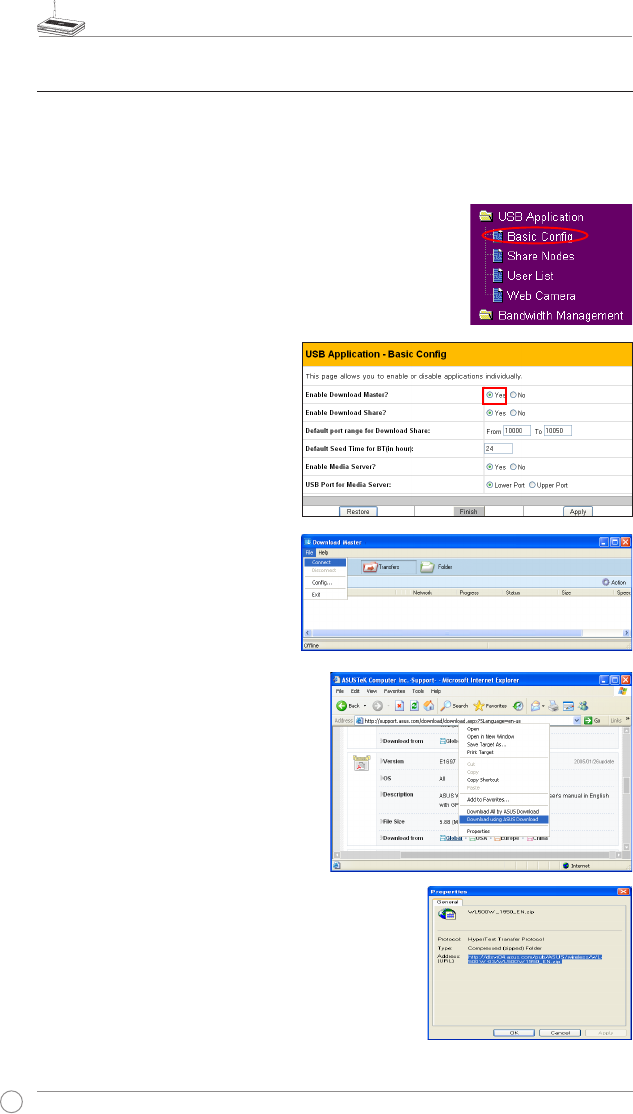This screenshot has height=1114, width=633.
Task: Click the Refresh icon in Internet Explorer
Action: tap(414, 705)
